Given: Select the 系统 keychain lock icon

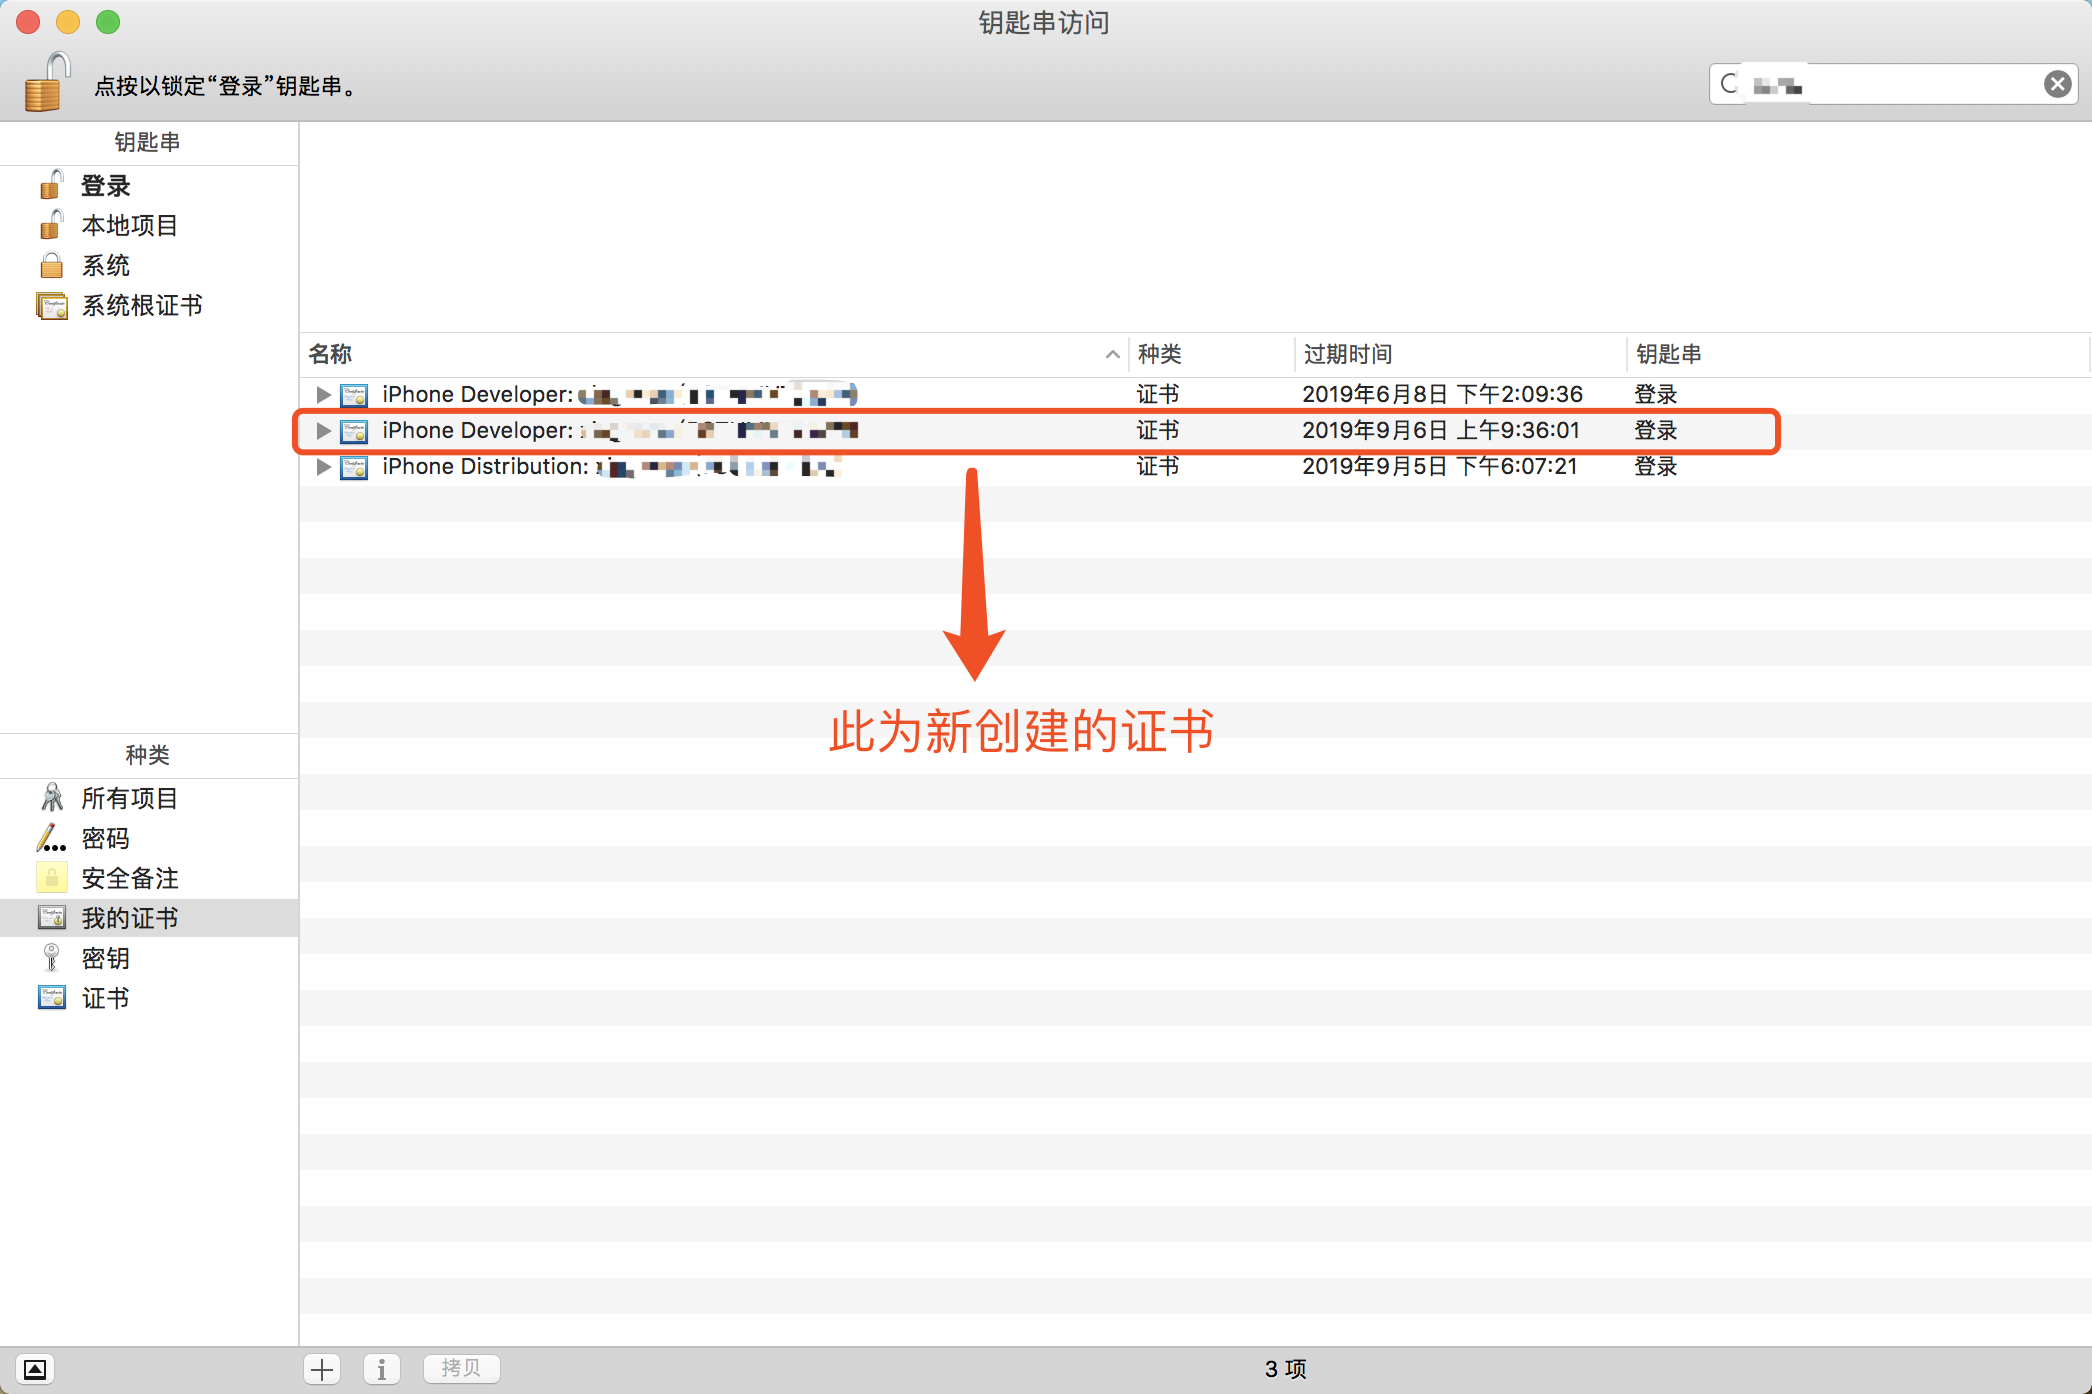Looking at the screenshot, I should (x=52, y=266).
